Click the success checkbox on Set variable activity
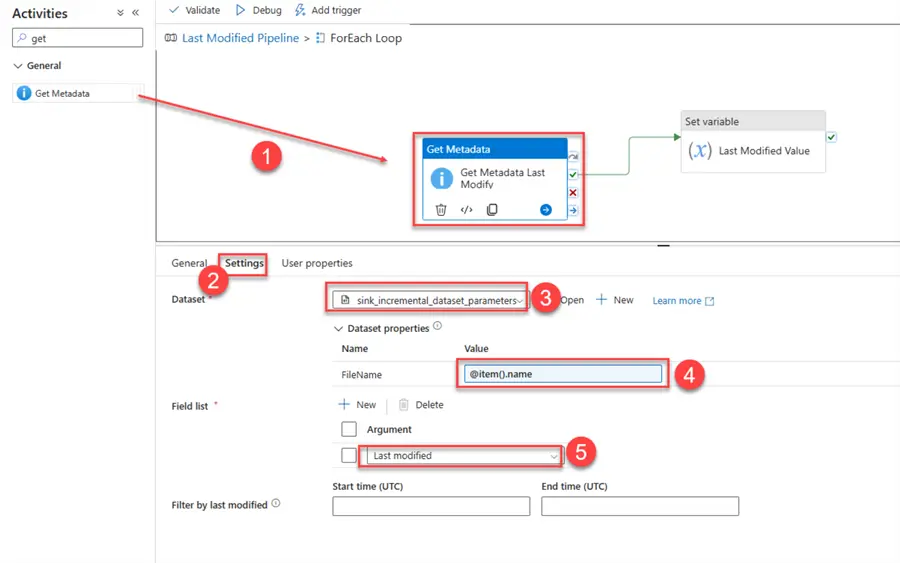 pyautogui.click(x=831, y=137)
